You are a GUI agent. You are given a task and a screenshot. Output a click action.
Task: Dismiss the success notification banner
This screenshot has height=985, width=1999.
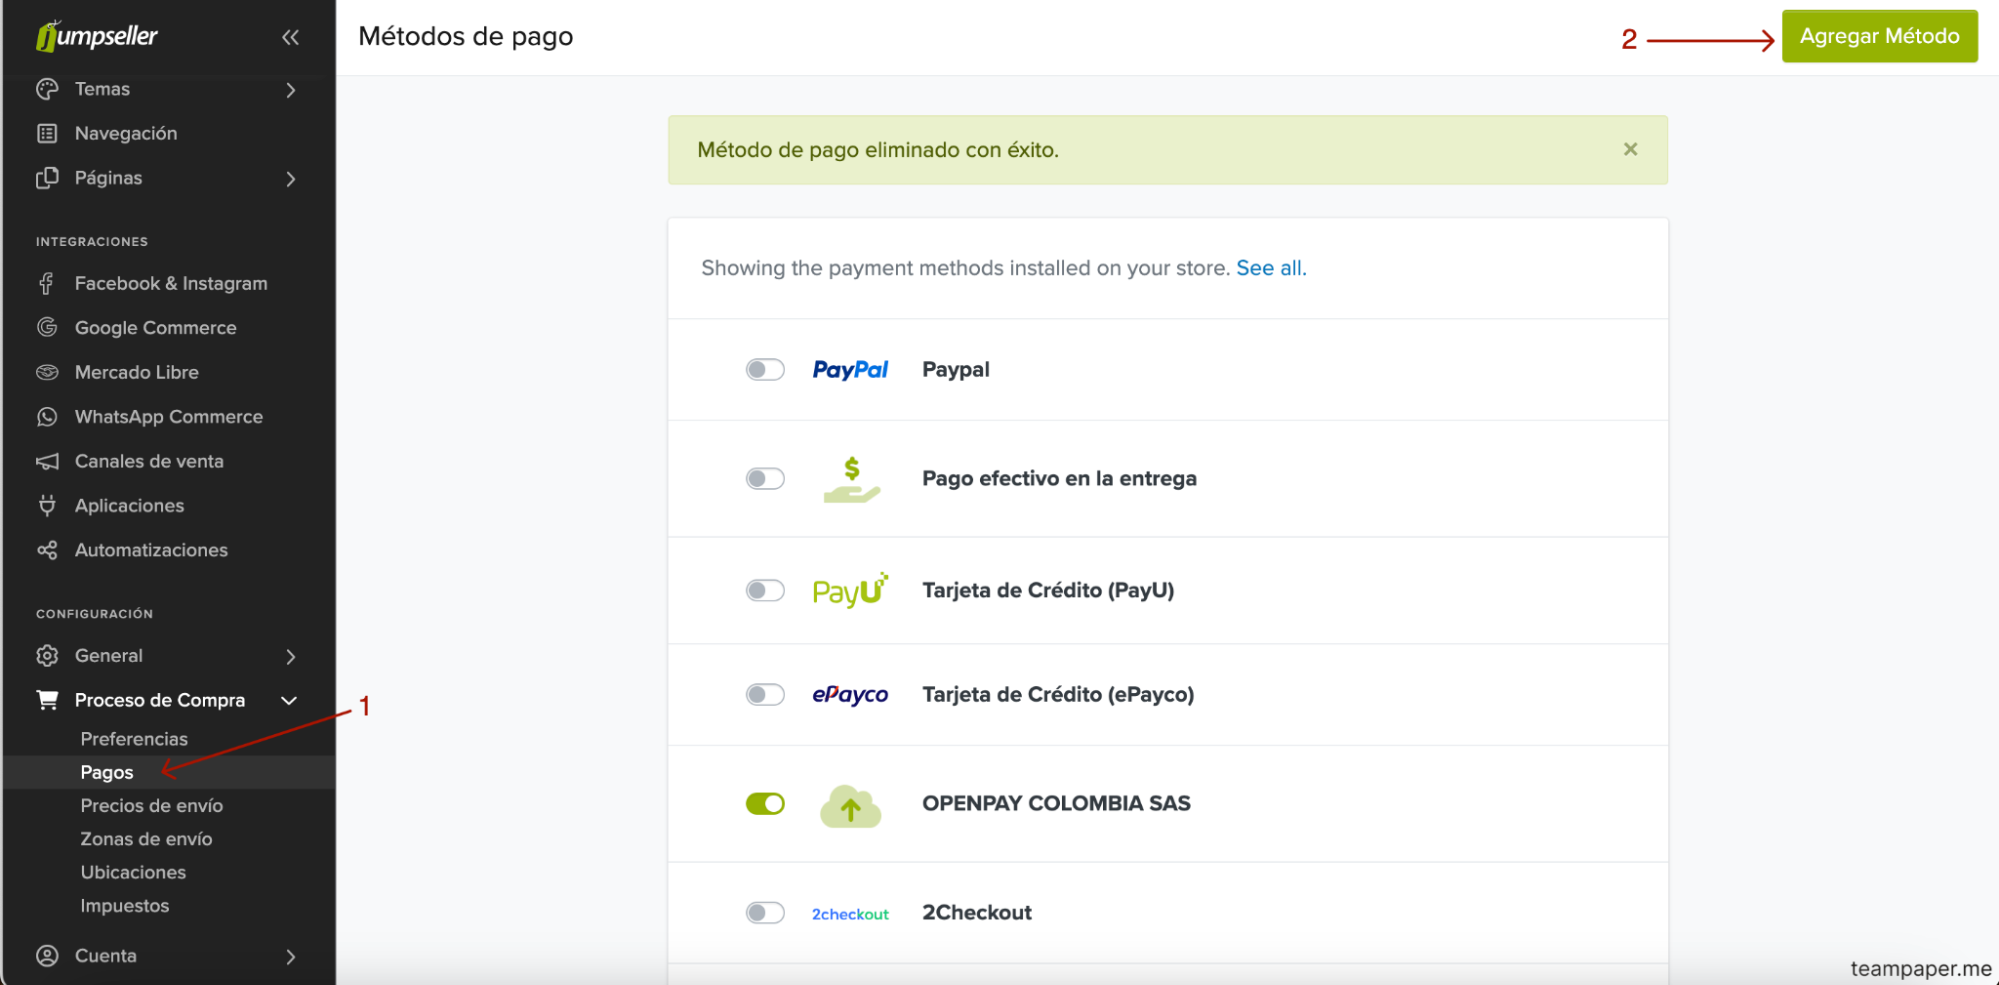click(x=1630, y=149)
